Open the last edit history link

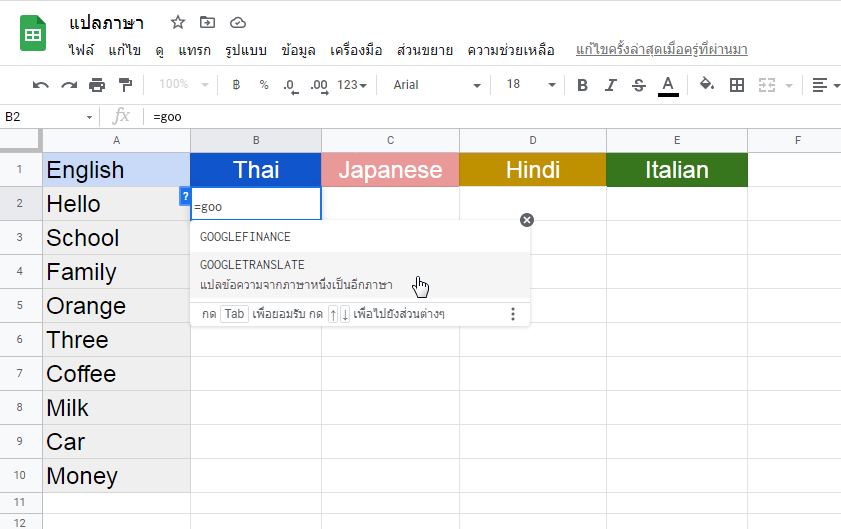point(661,50)
